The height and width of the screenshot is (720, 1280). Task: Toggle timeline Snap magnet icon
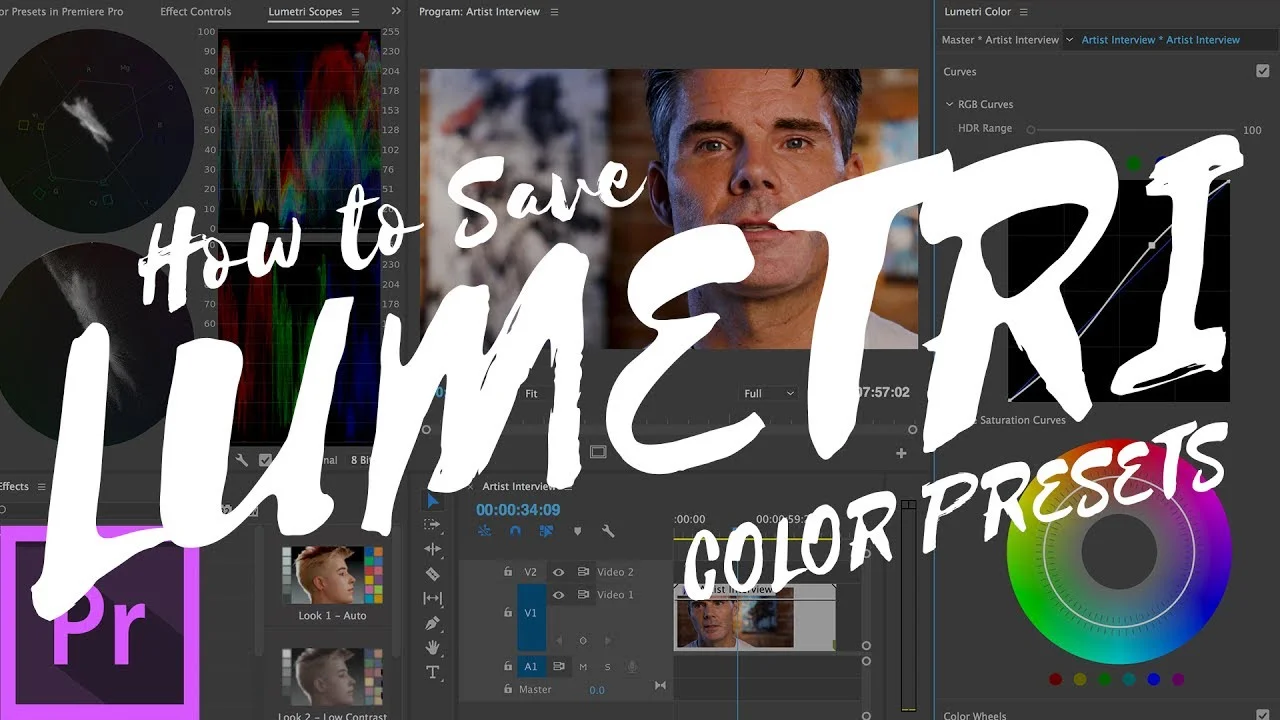tap(515, 531)
